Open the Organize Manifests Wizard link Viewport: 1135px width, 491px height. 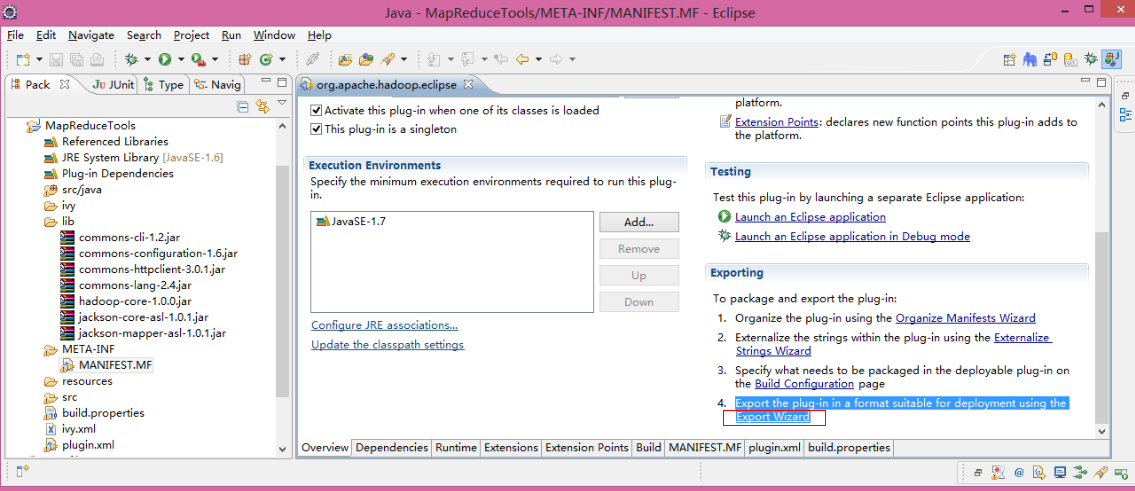[x=966, y=317]
